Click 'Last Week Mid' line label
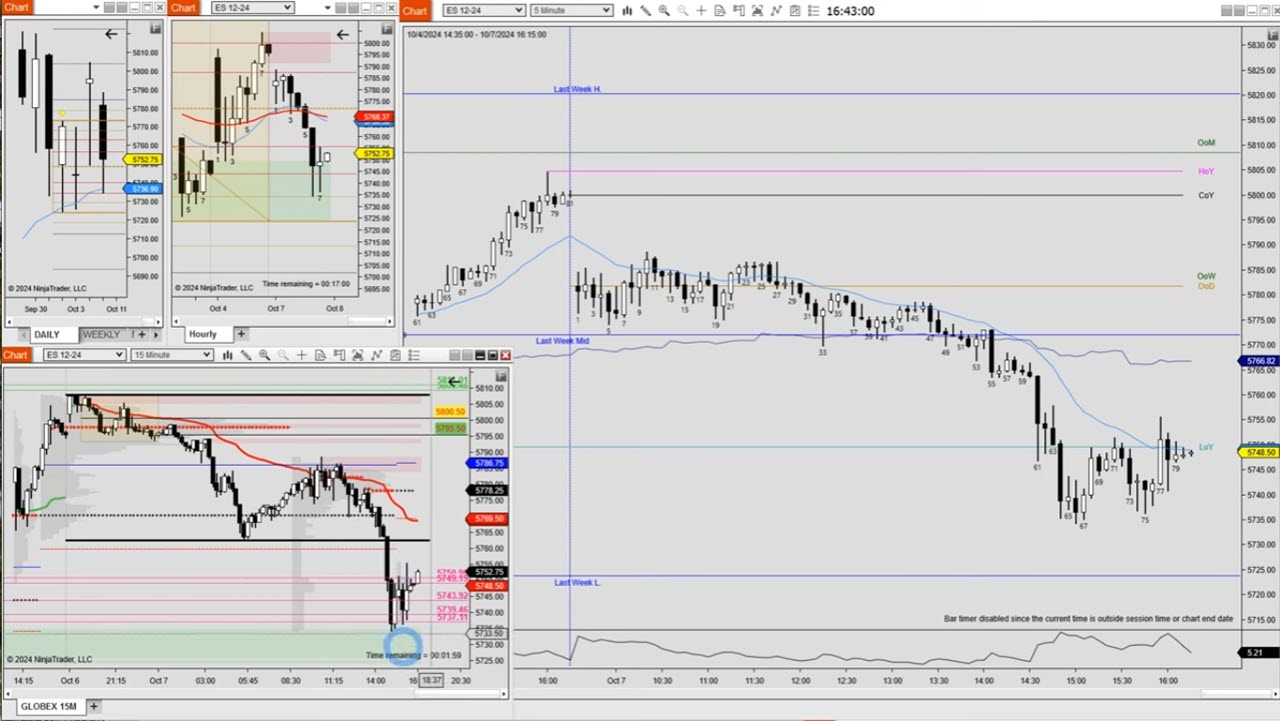The width and height of the screenshot is (1280, 721). pyautogui.click(x=561, y=341)
